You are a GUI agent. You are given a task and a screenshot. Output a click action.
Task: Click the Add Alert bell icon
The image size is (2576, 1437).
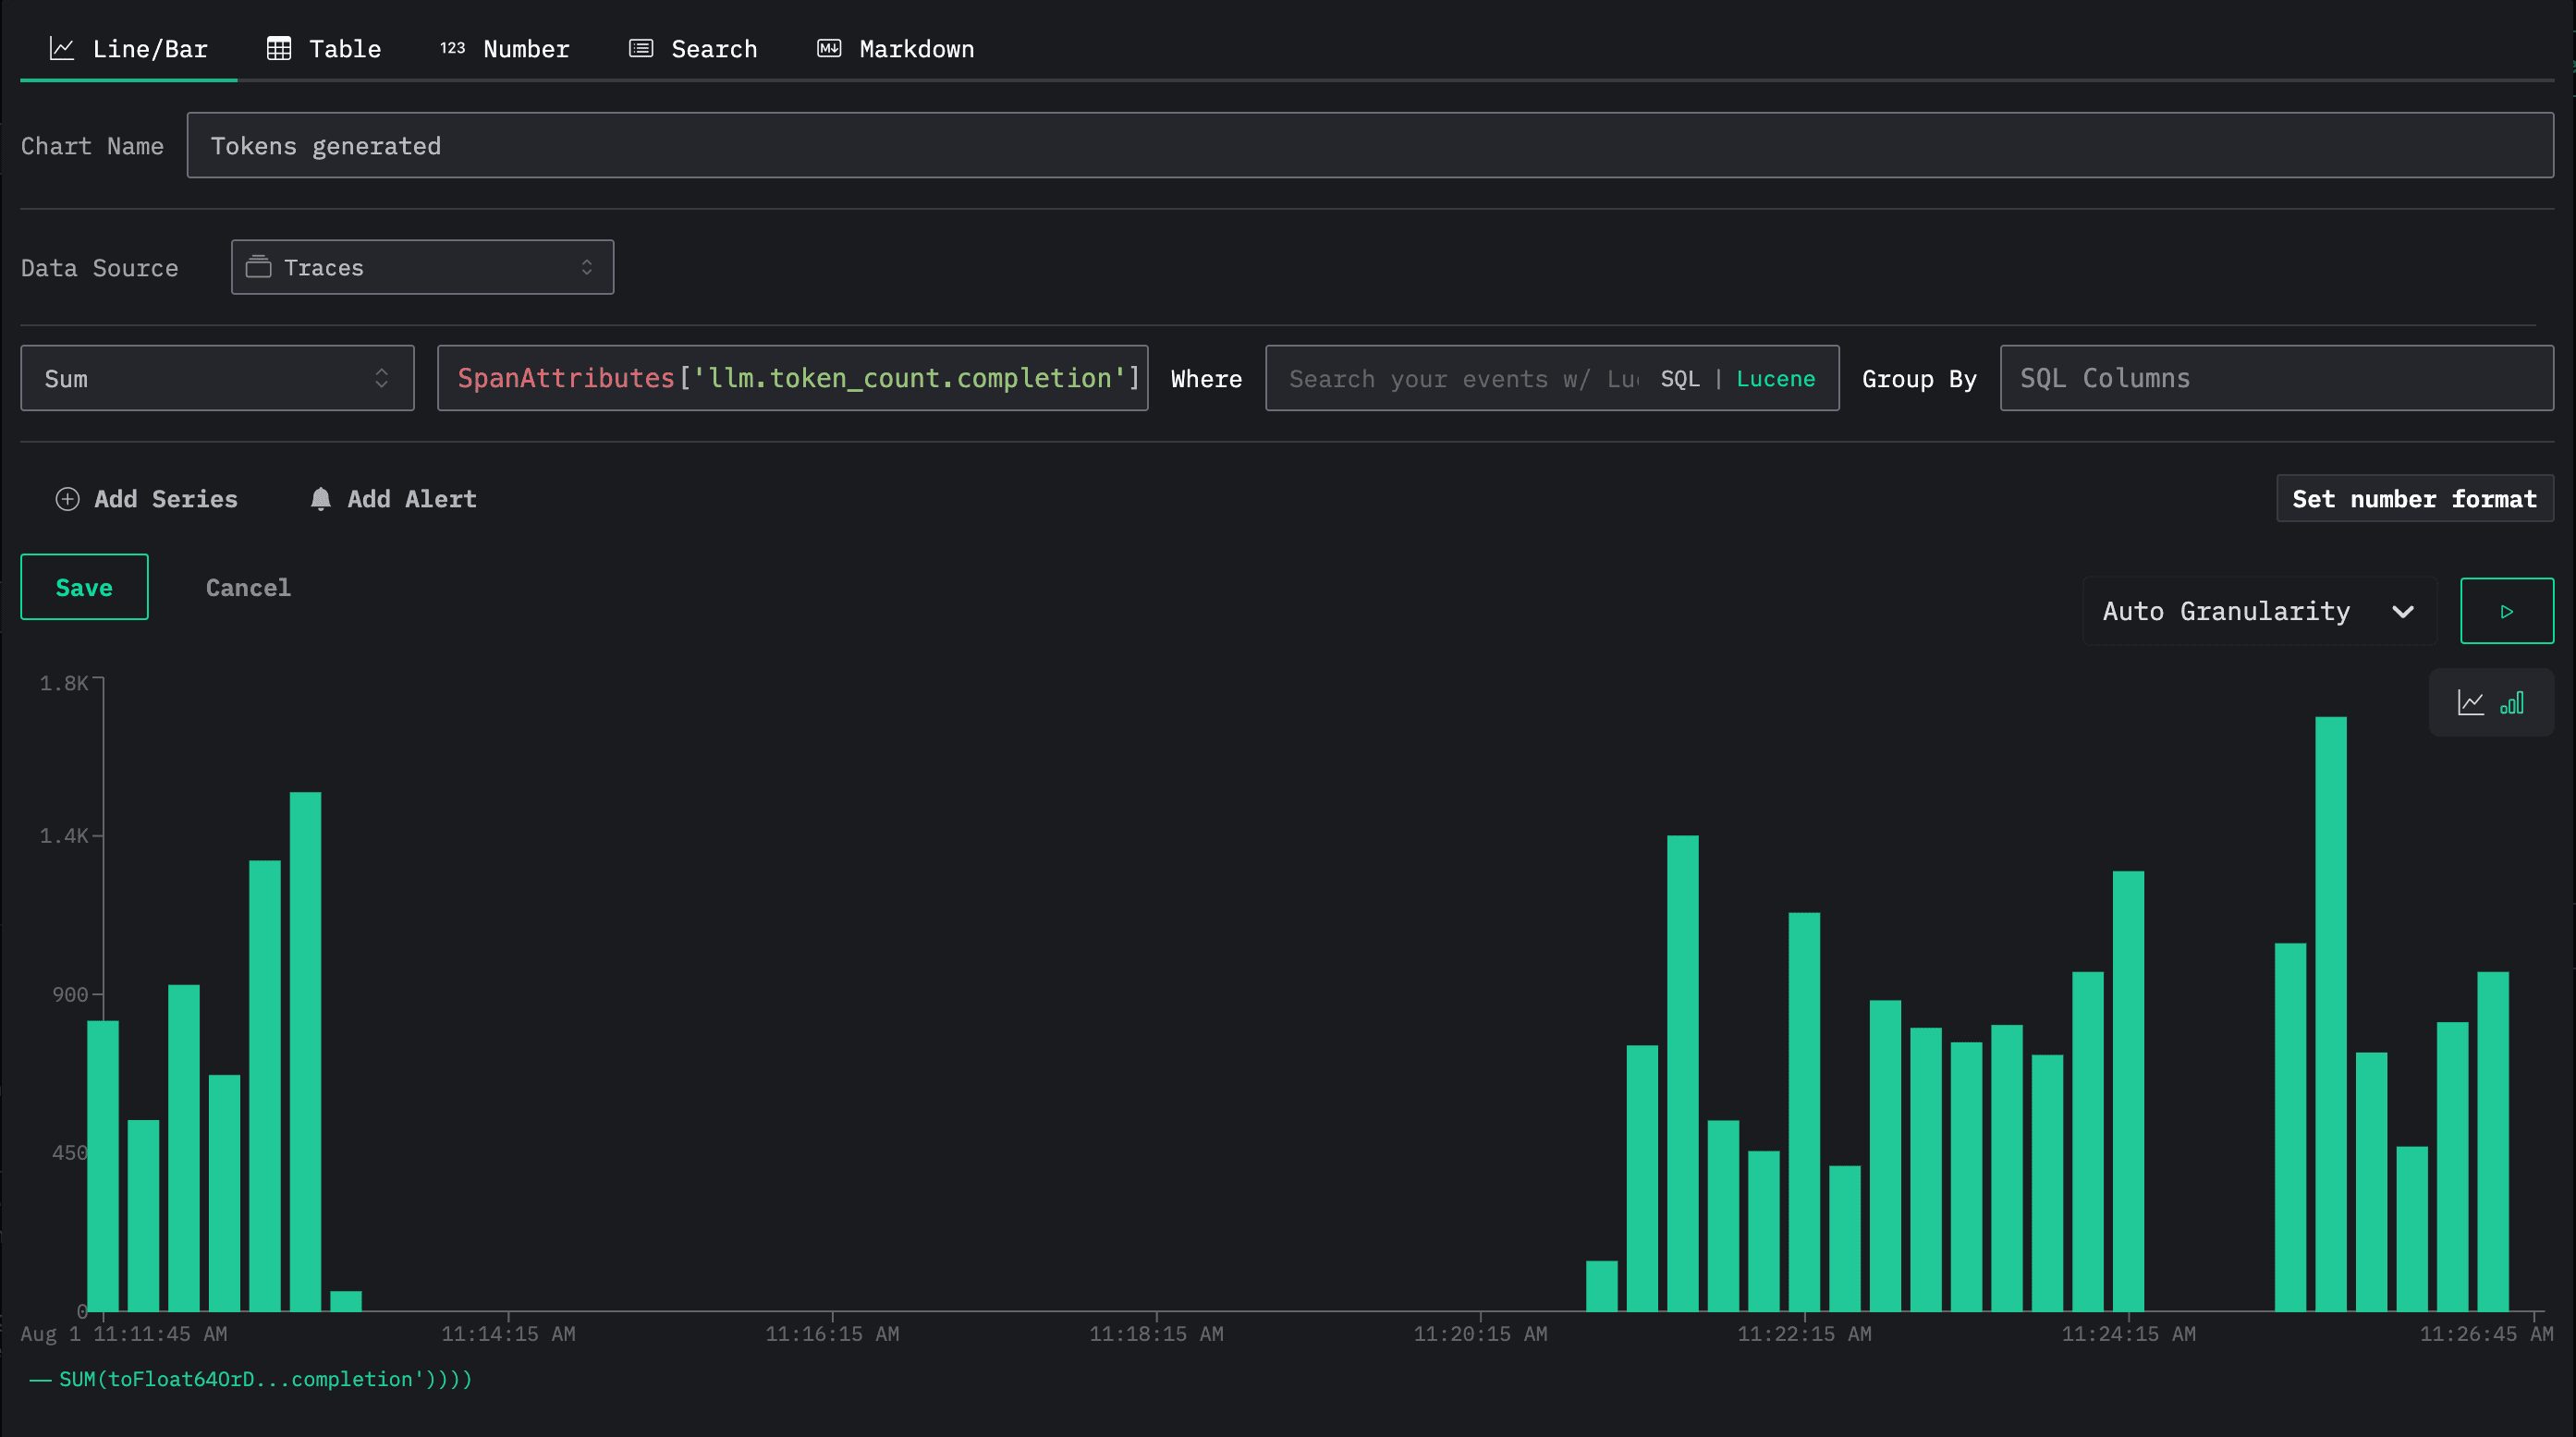320,499
